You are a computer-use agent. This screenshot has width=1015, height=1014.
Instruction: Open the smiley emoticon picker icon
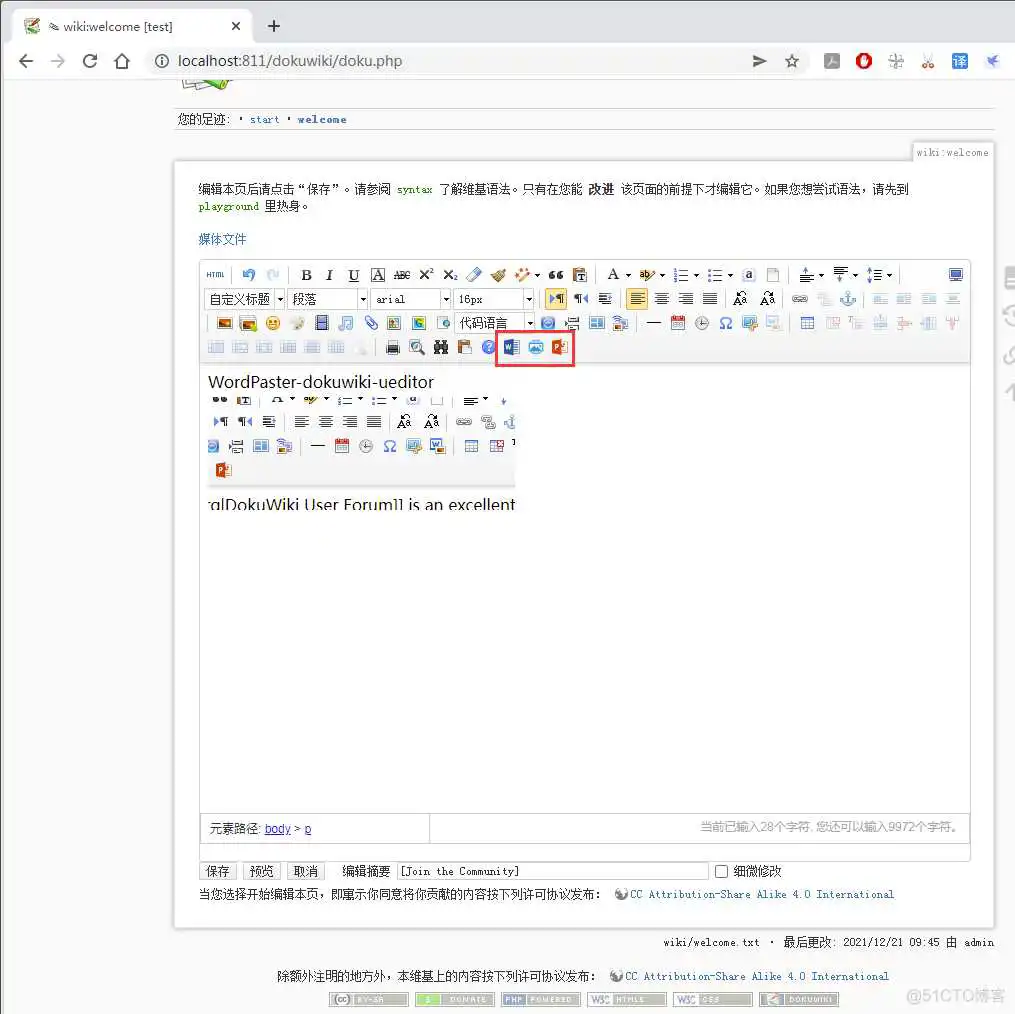click(x=271, y=322)
